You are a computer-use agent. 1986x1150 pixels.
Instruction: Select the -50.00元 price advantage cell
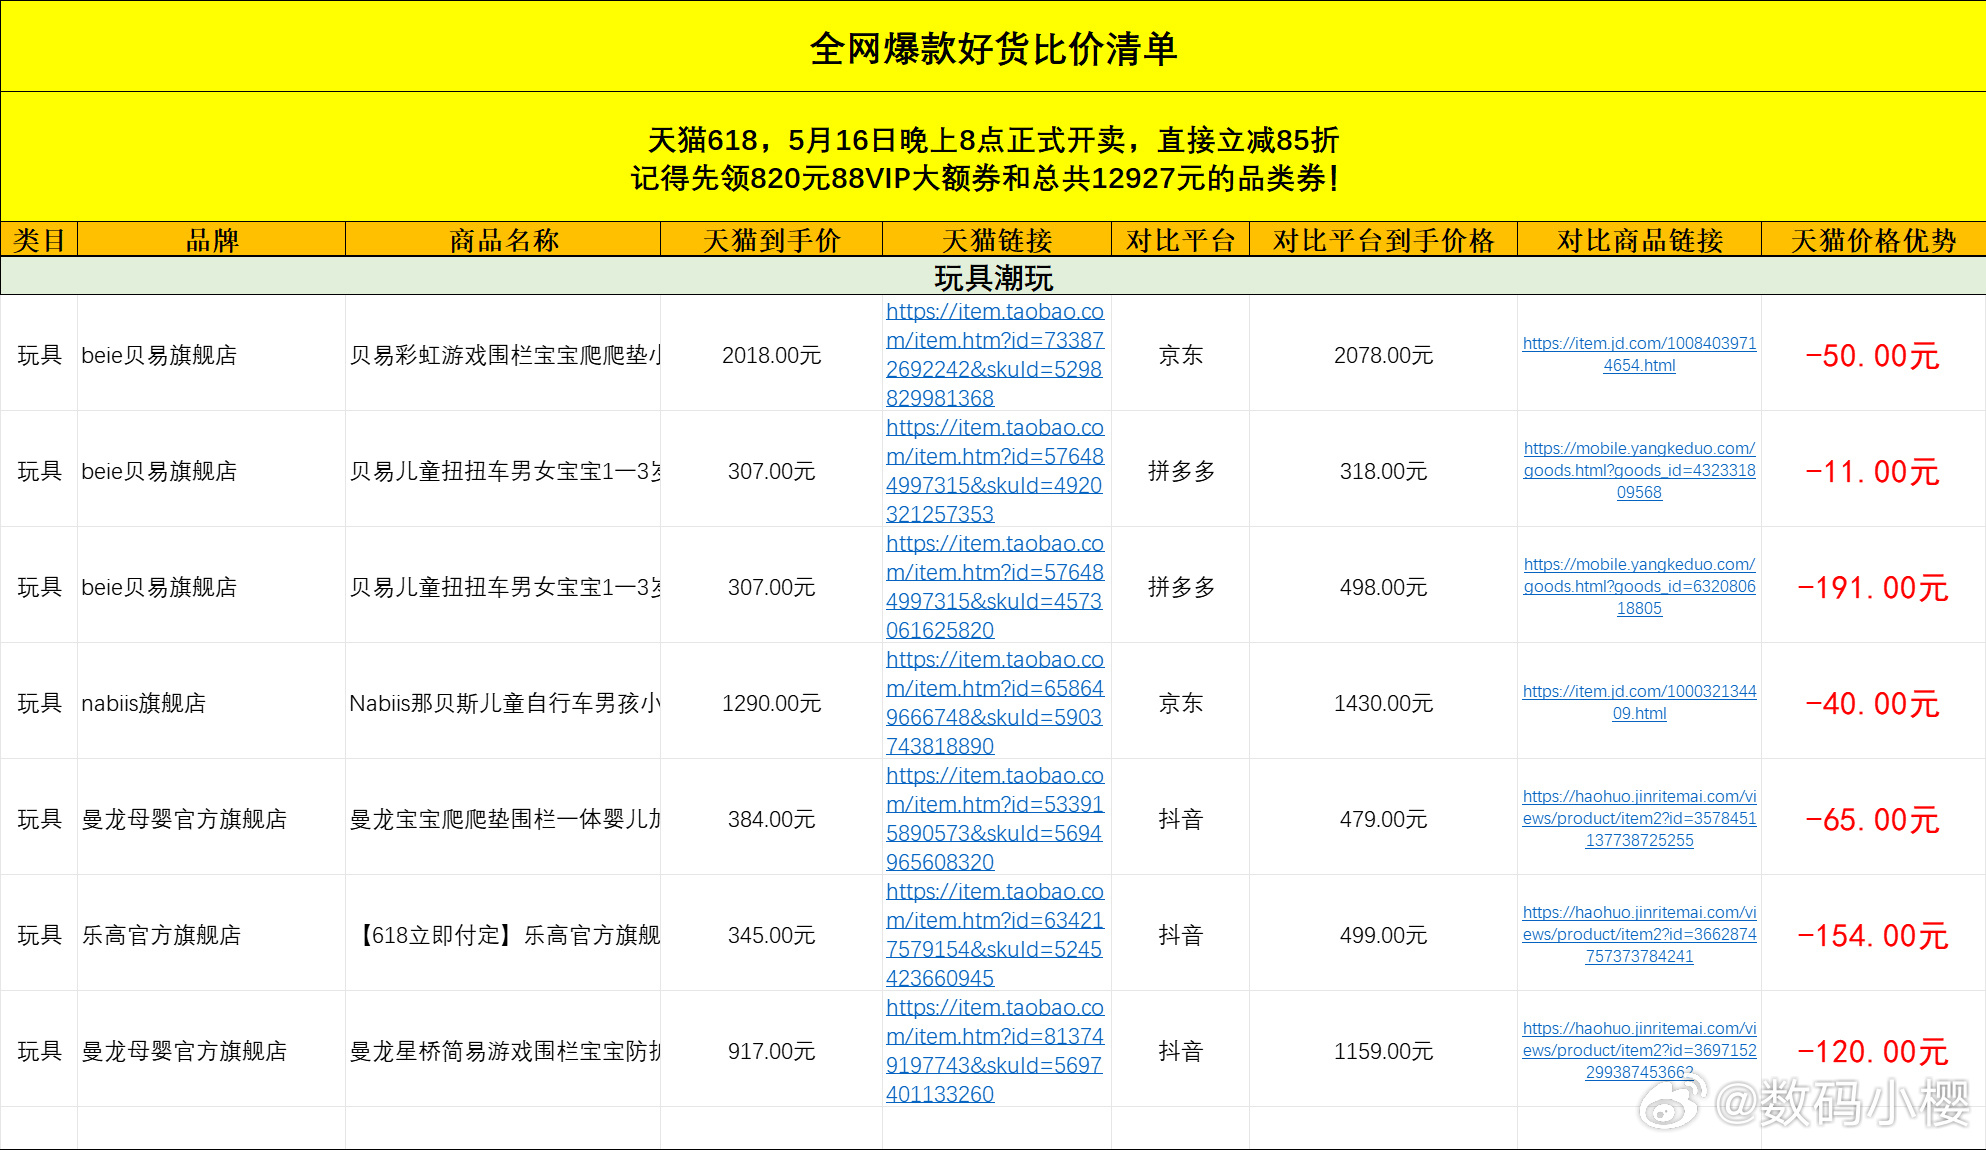tap(1873, 355)
